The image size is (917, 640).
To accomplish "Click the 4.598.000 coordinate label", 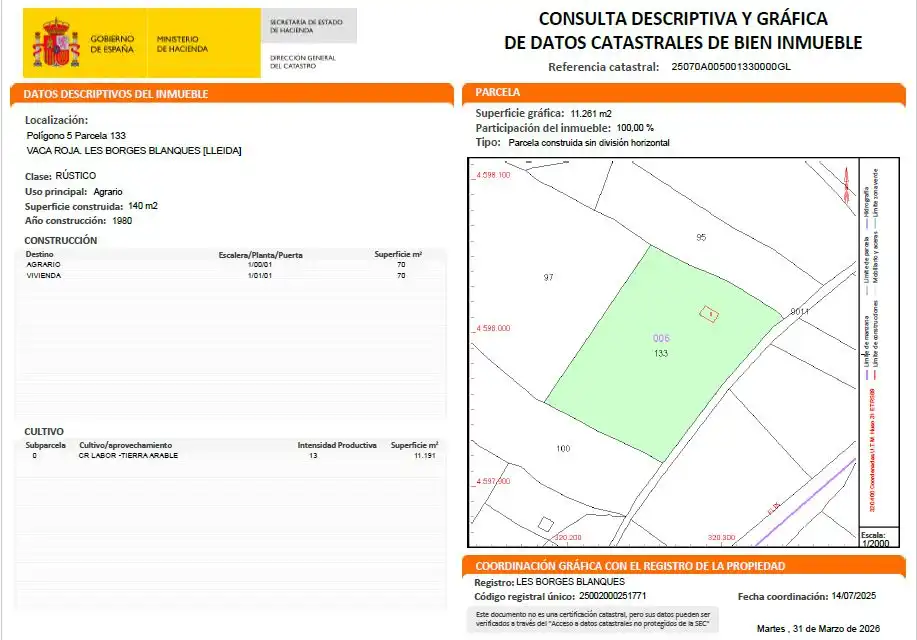I will click(493, 328).
